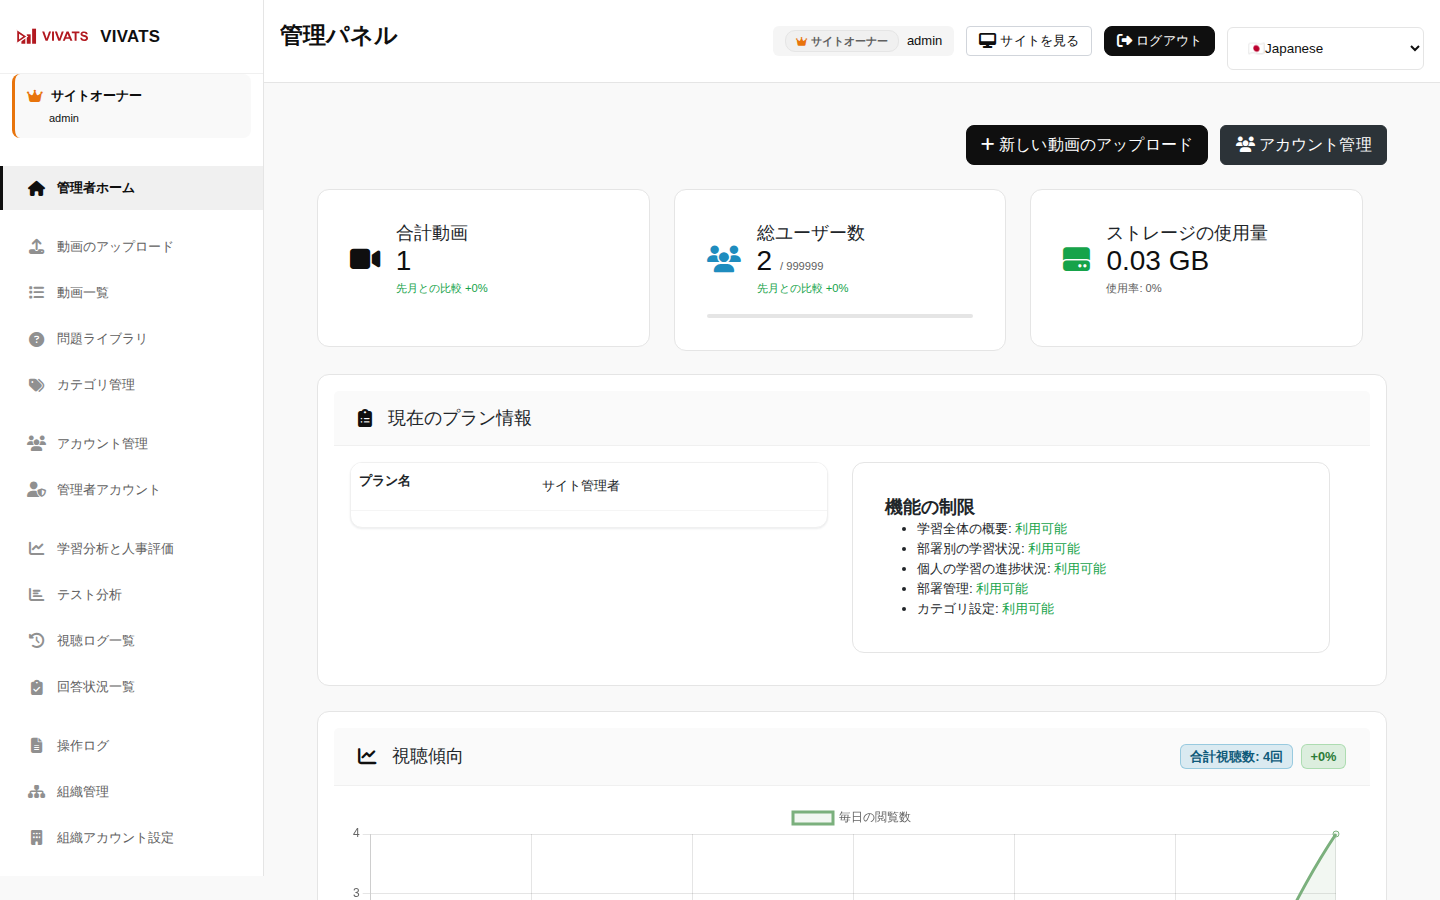Click the chart data point at value 4
This screenshot has height=900, width=1440.
(x=1336, y=834)
